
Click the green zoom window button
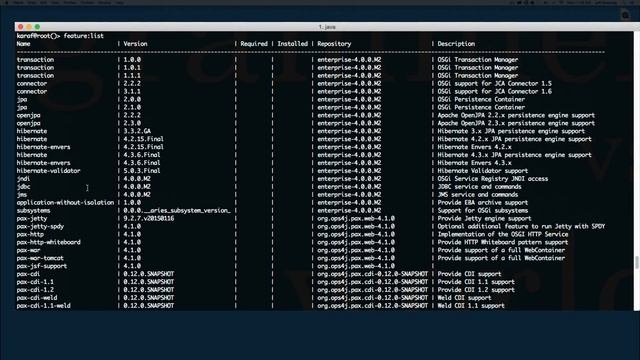[38, 27]
